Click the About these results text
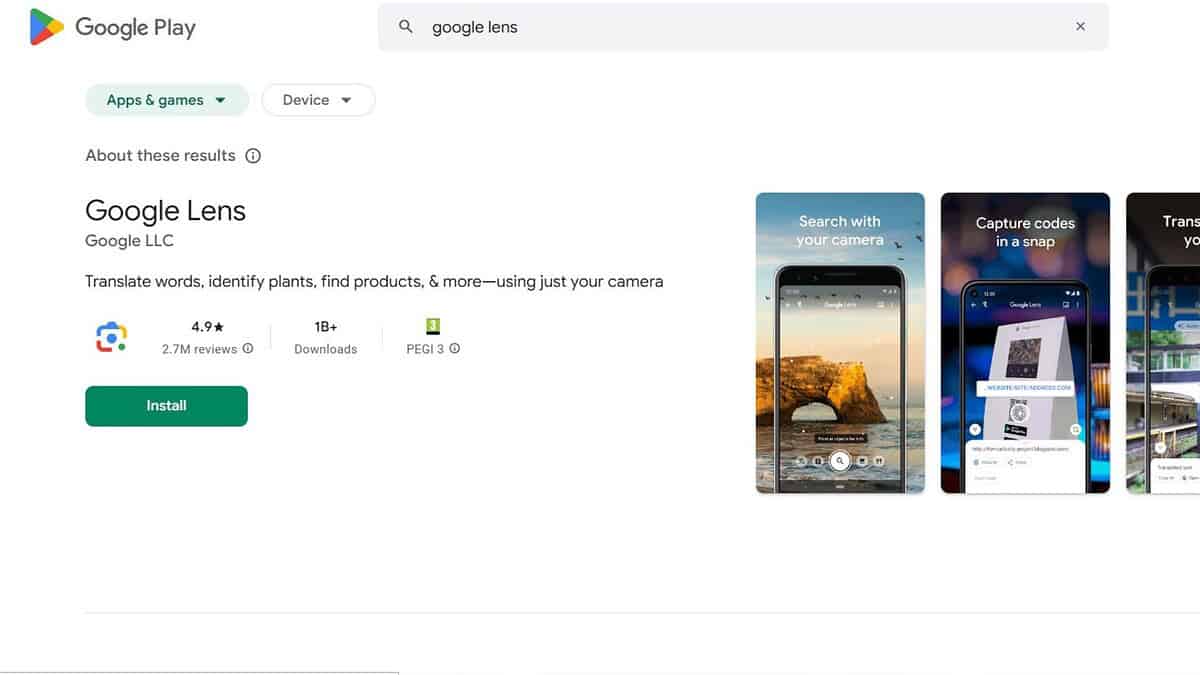 point(160,156)
